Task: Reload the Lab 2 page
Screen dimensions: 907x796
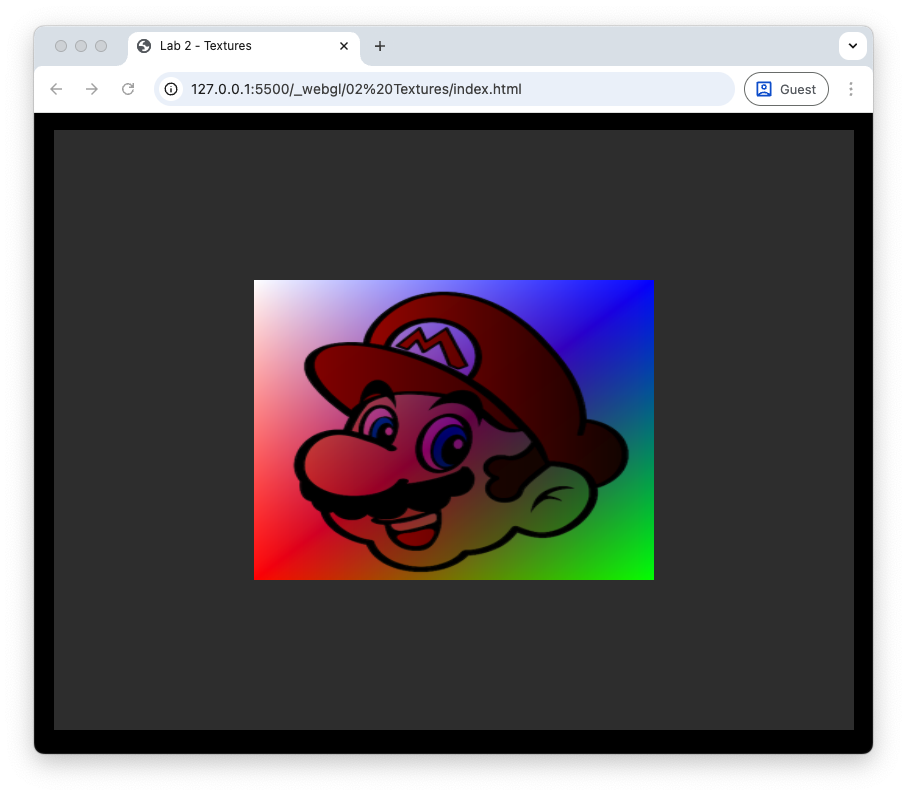Action: (x=128, y=89)
